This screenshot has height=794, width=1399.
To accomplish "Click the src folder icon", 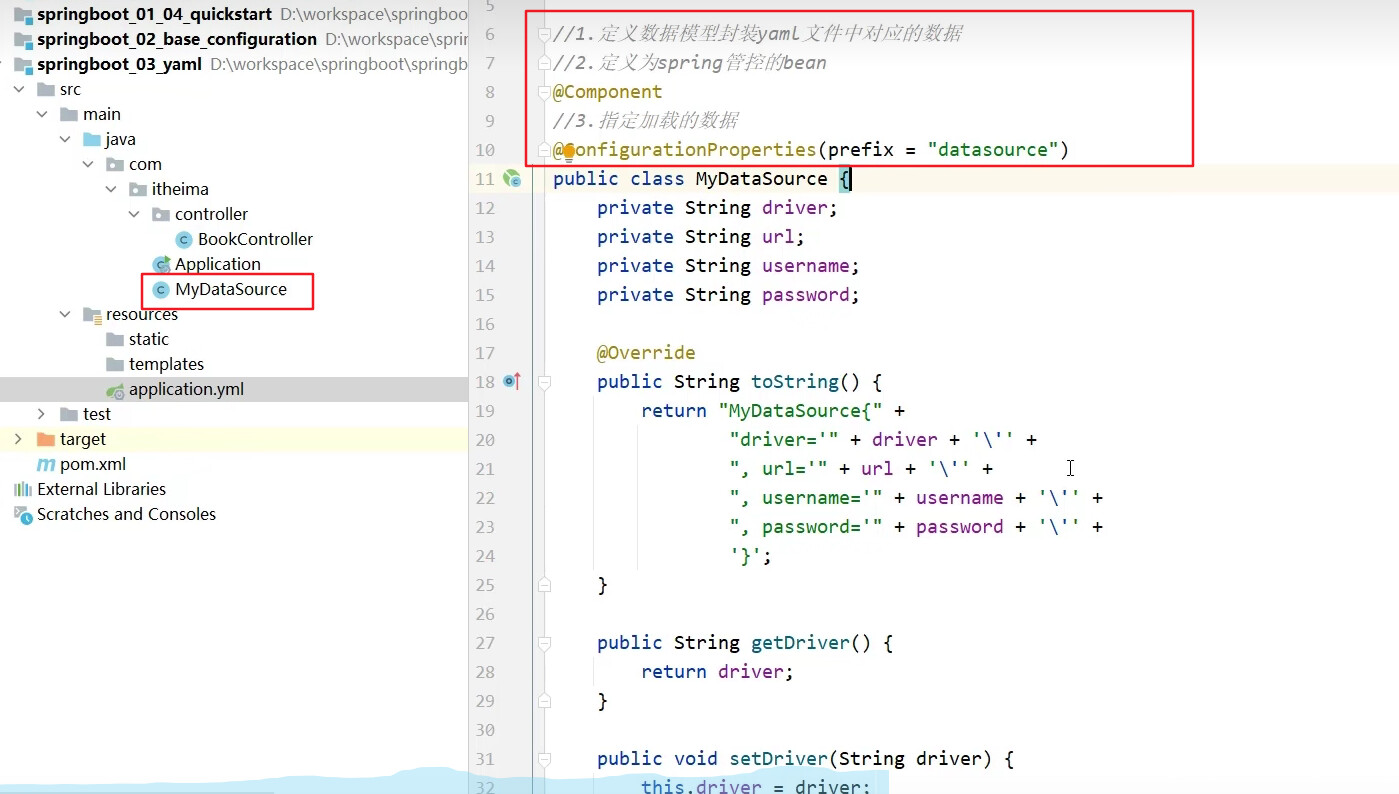I will [46, 89].
